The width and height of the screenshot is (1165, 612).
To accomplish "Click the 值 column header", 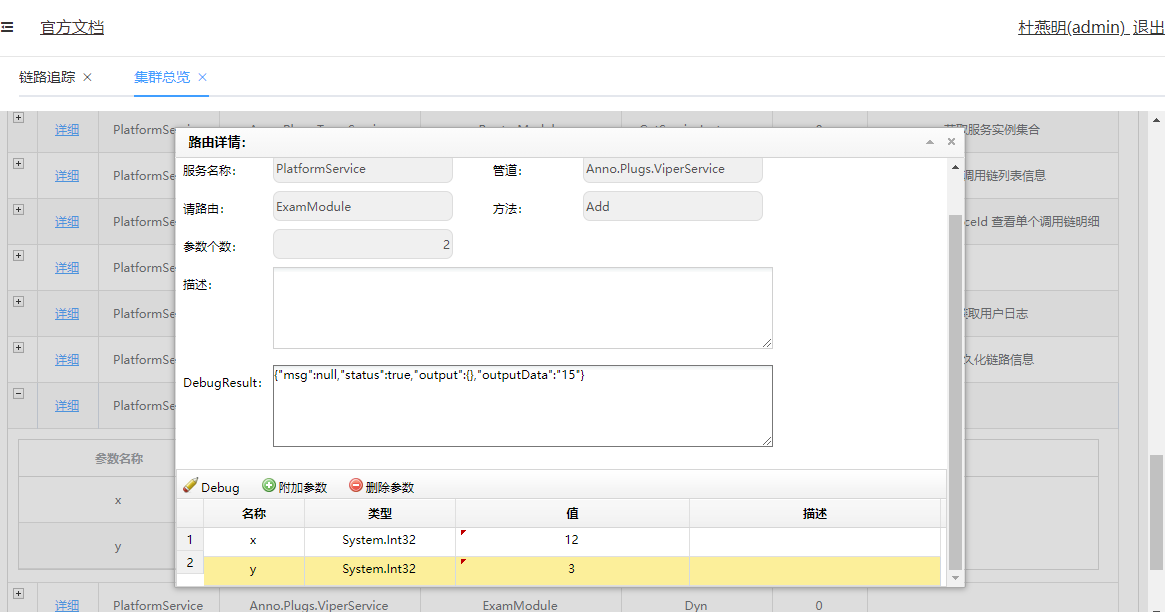I will tap(572, 513).
